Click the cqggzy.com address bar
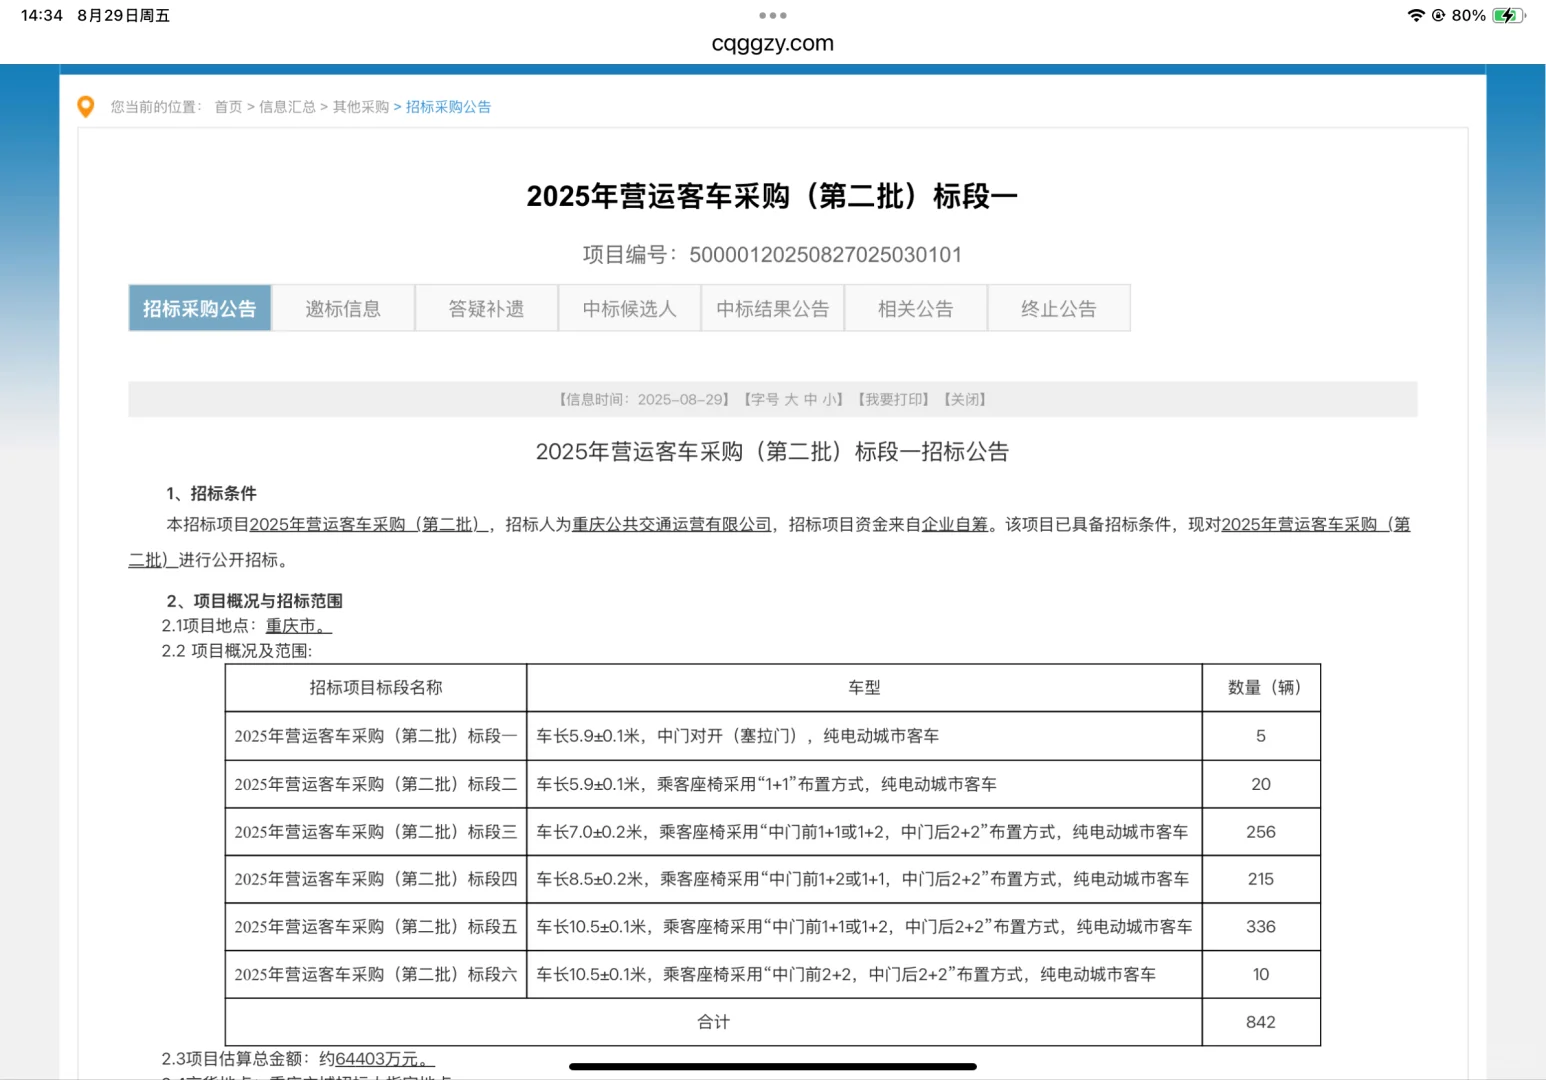Viewport: 1546px width, 1080px height. (772, 43)
